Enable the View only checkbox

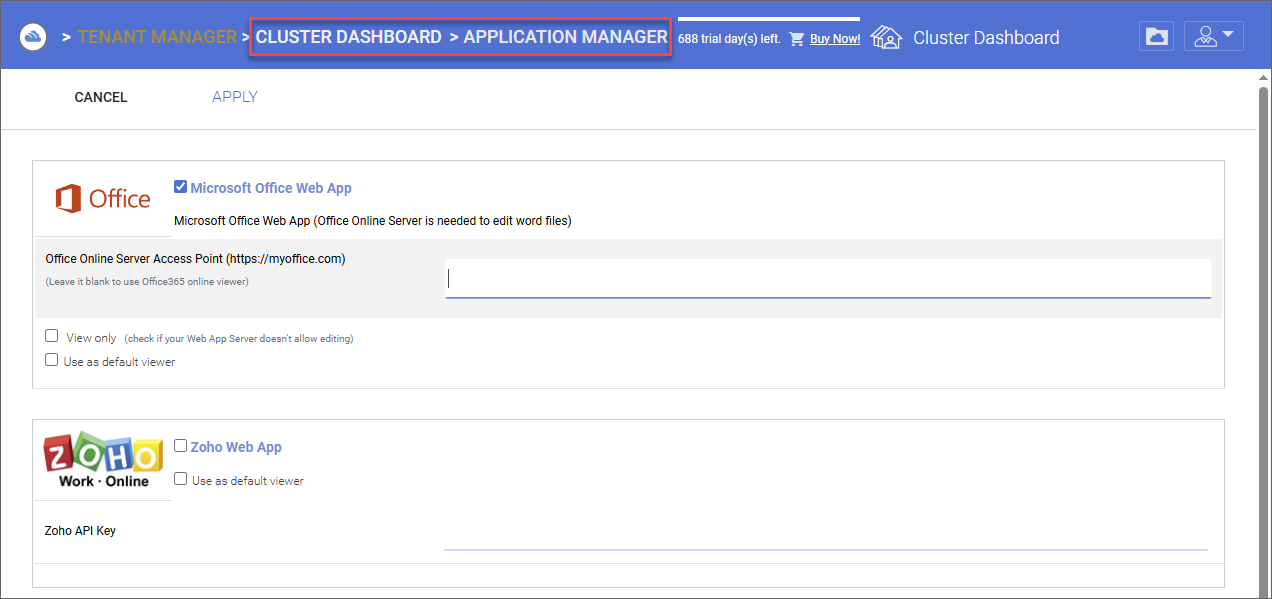pyautogui.click(x=52, y=337)
